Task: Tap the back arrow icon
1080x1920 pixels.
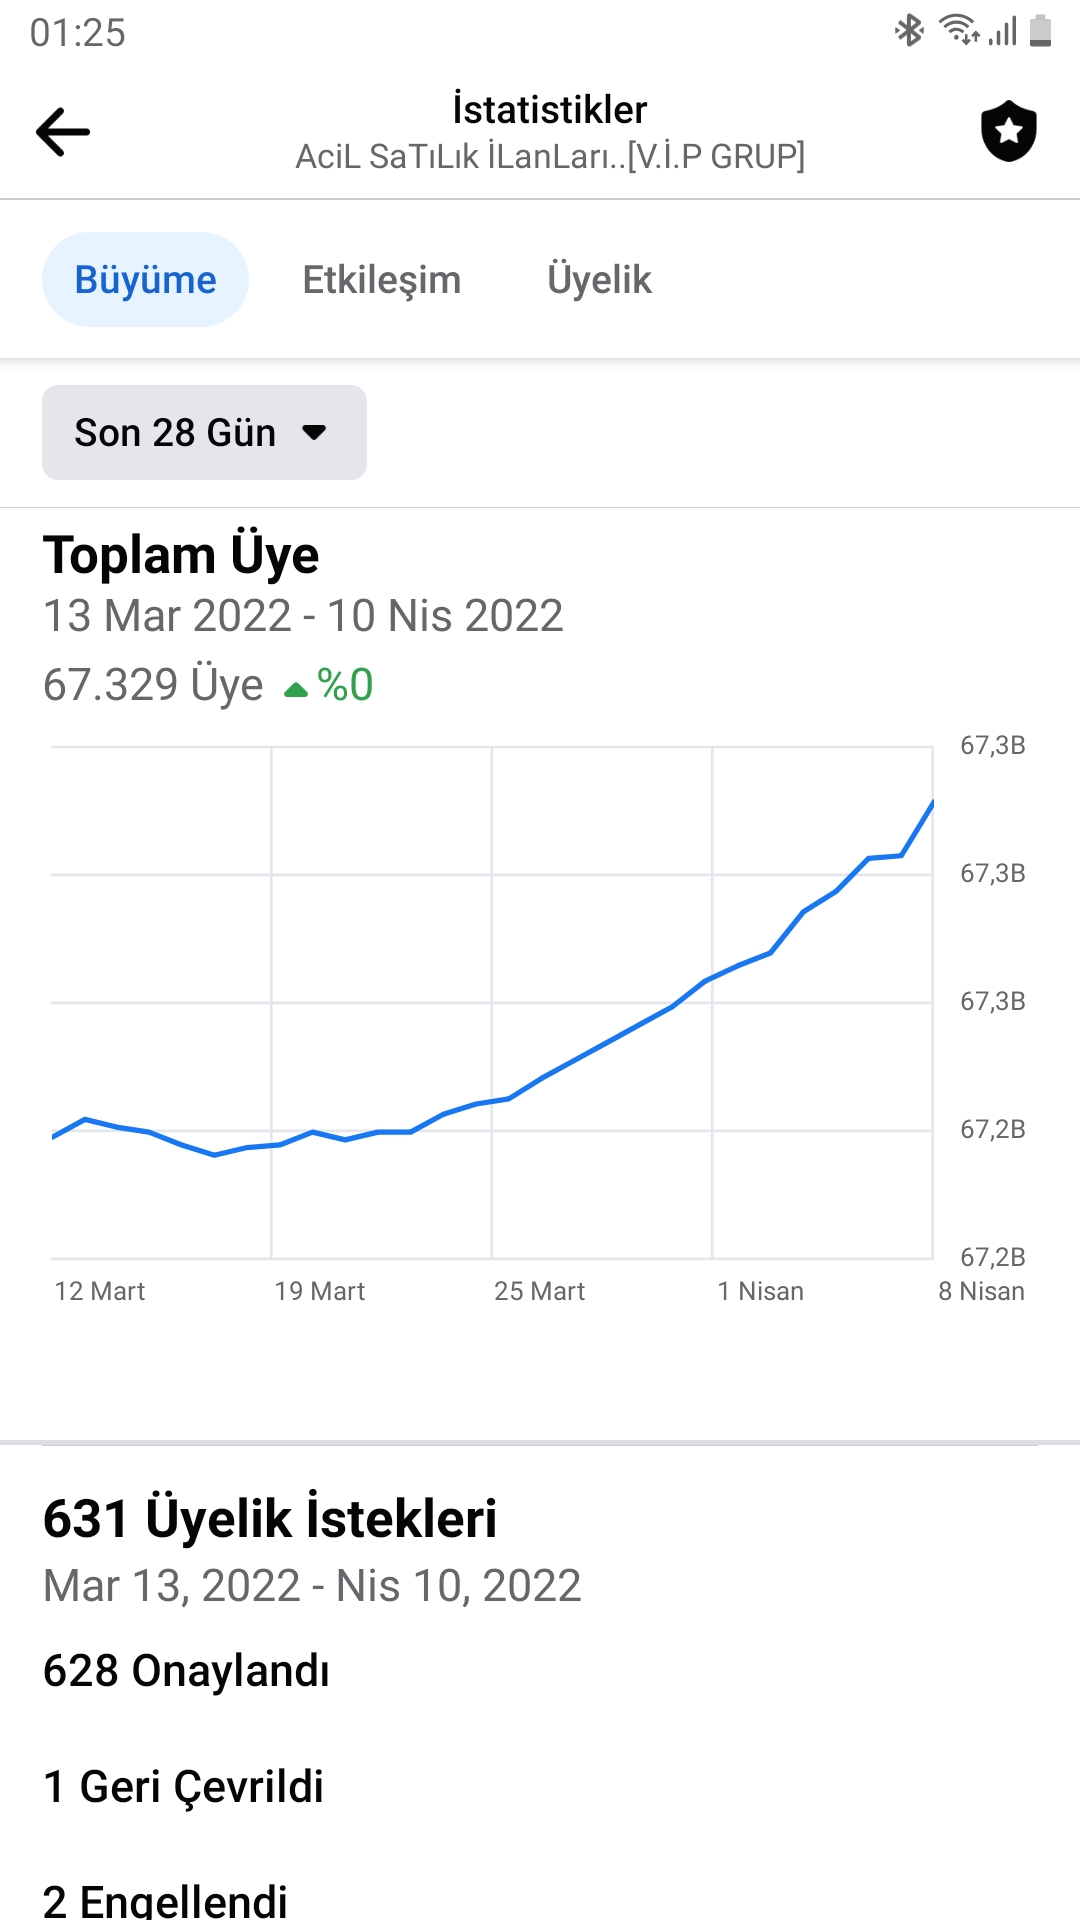Action: (63, 132)
